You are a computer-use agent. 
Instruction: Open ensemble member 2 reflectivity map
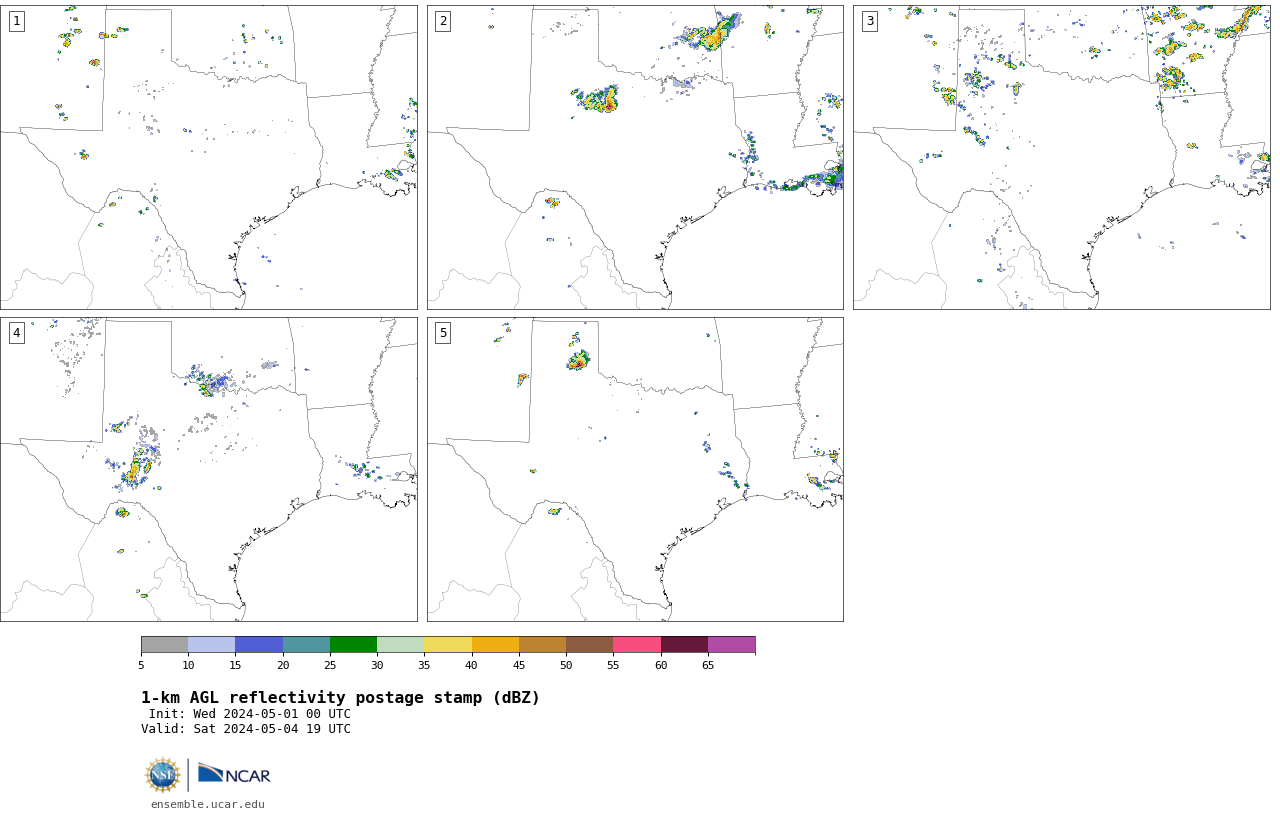pyautogui.click(x=635, y=157)
